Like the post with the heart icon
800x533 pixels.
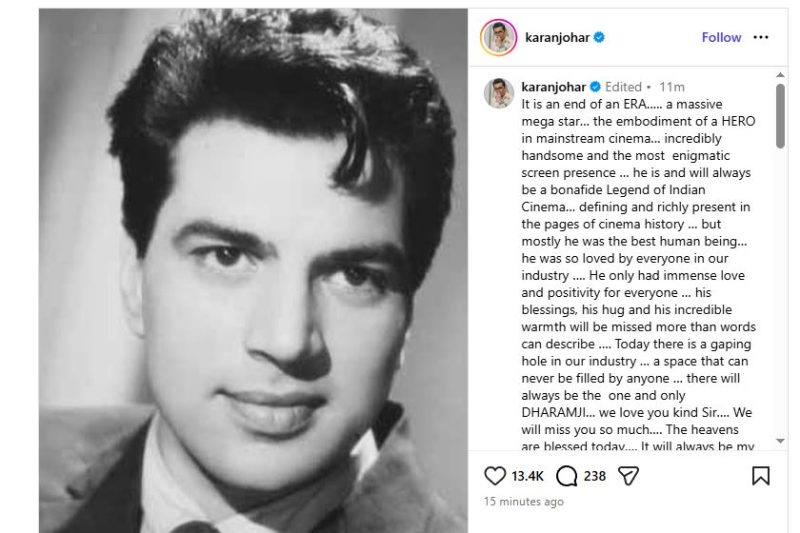pos(494,476)
